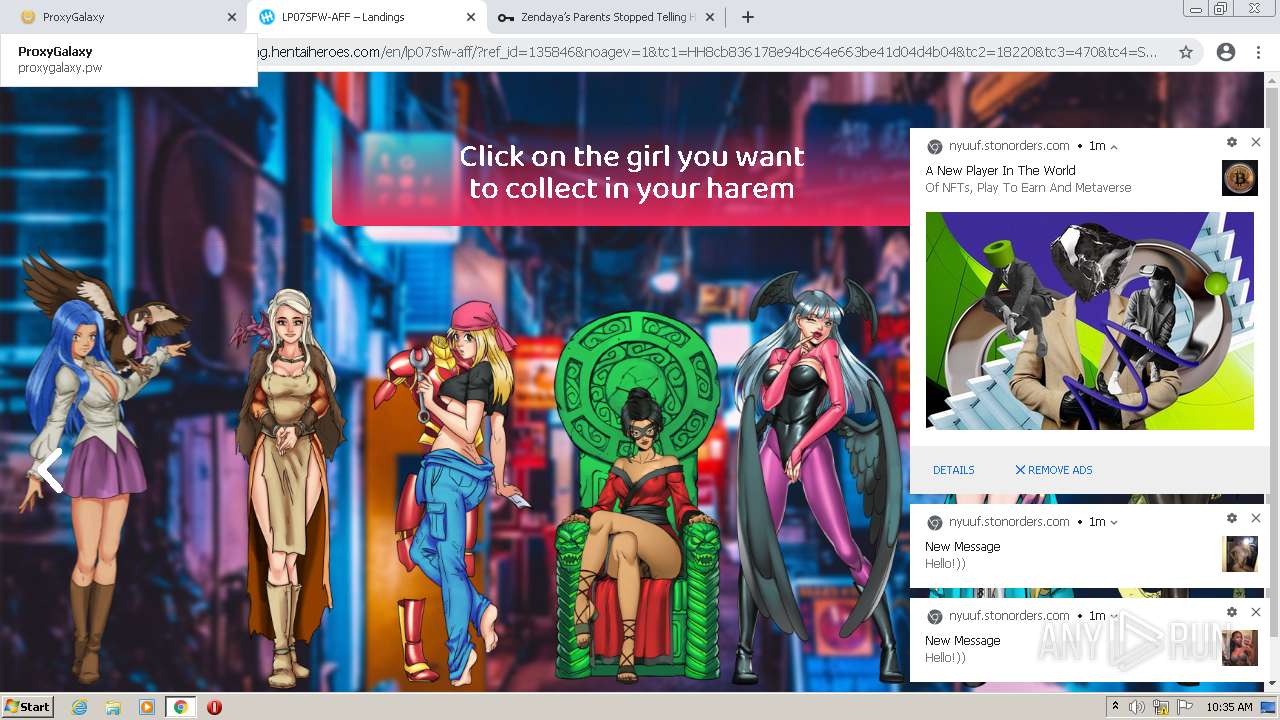
Task: Open the Windows Start menu
Action: click(27, 707)
